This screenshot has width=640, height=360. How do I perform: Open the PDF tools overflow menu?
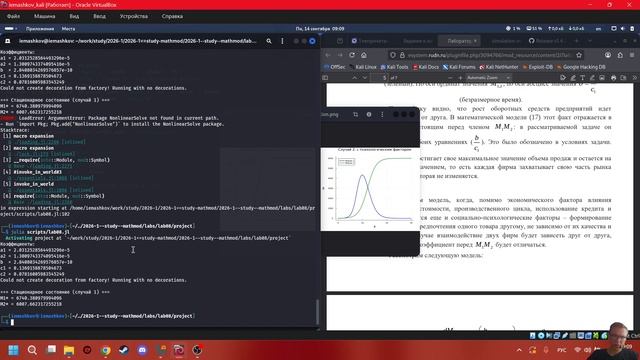click(x=634, y=78)
